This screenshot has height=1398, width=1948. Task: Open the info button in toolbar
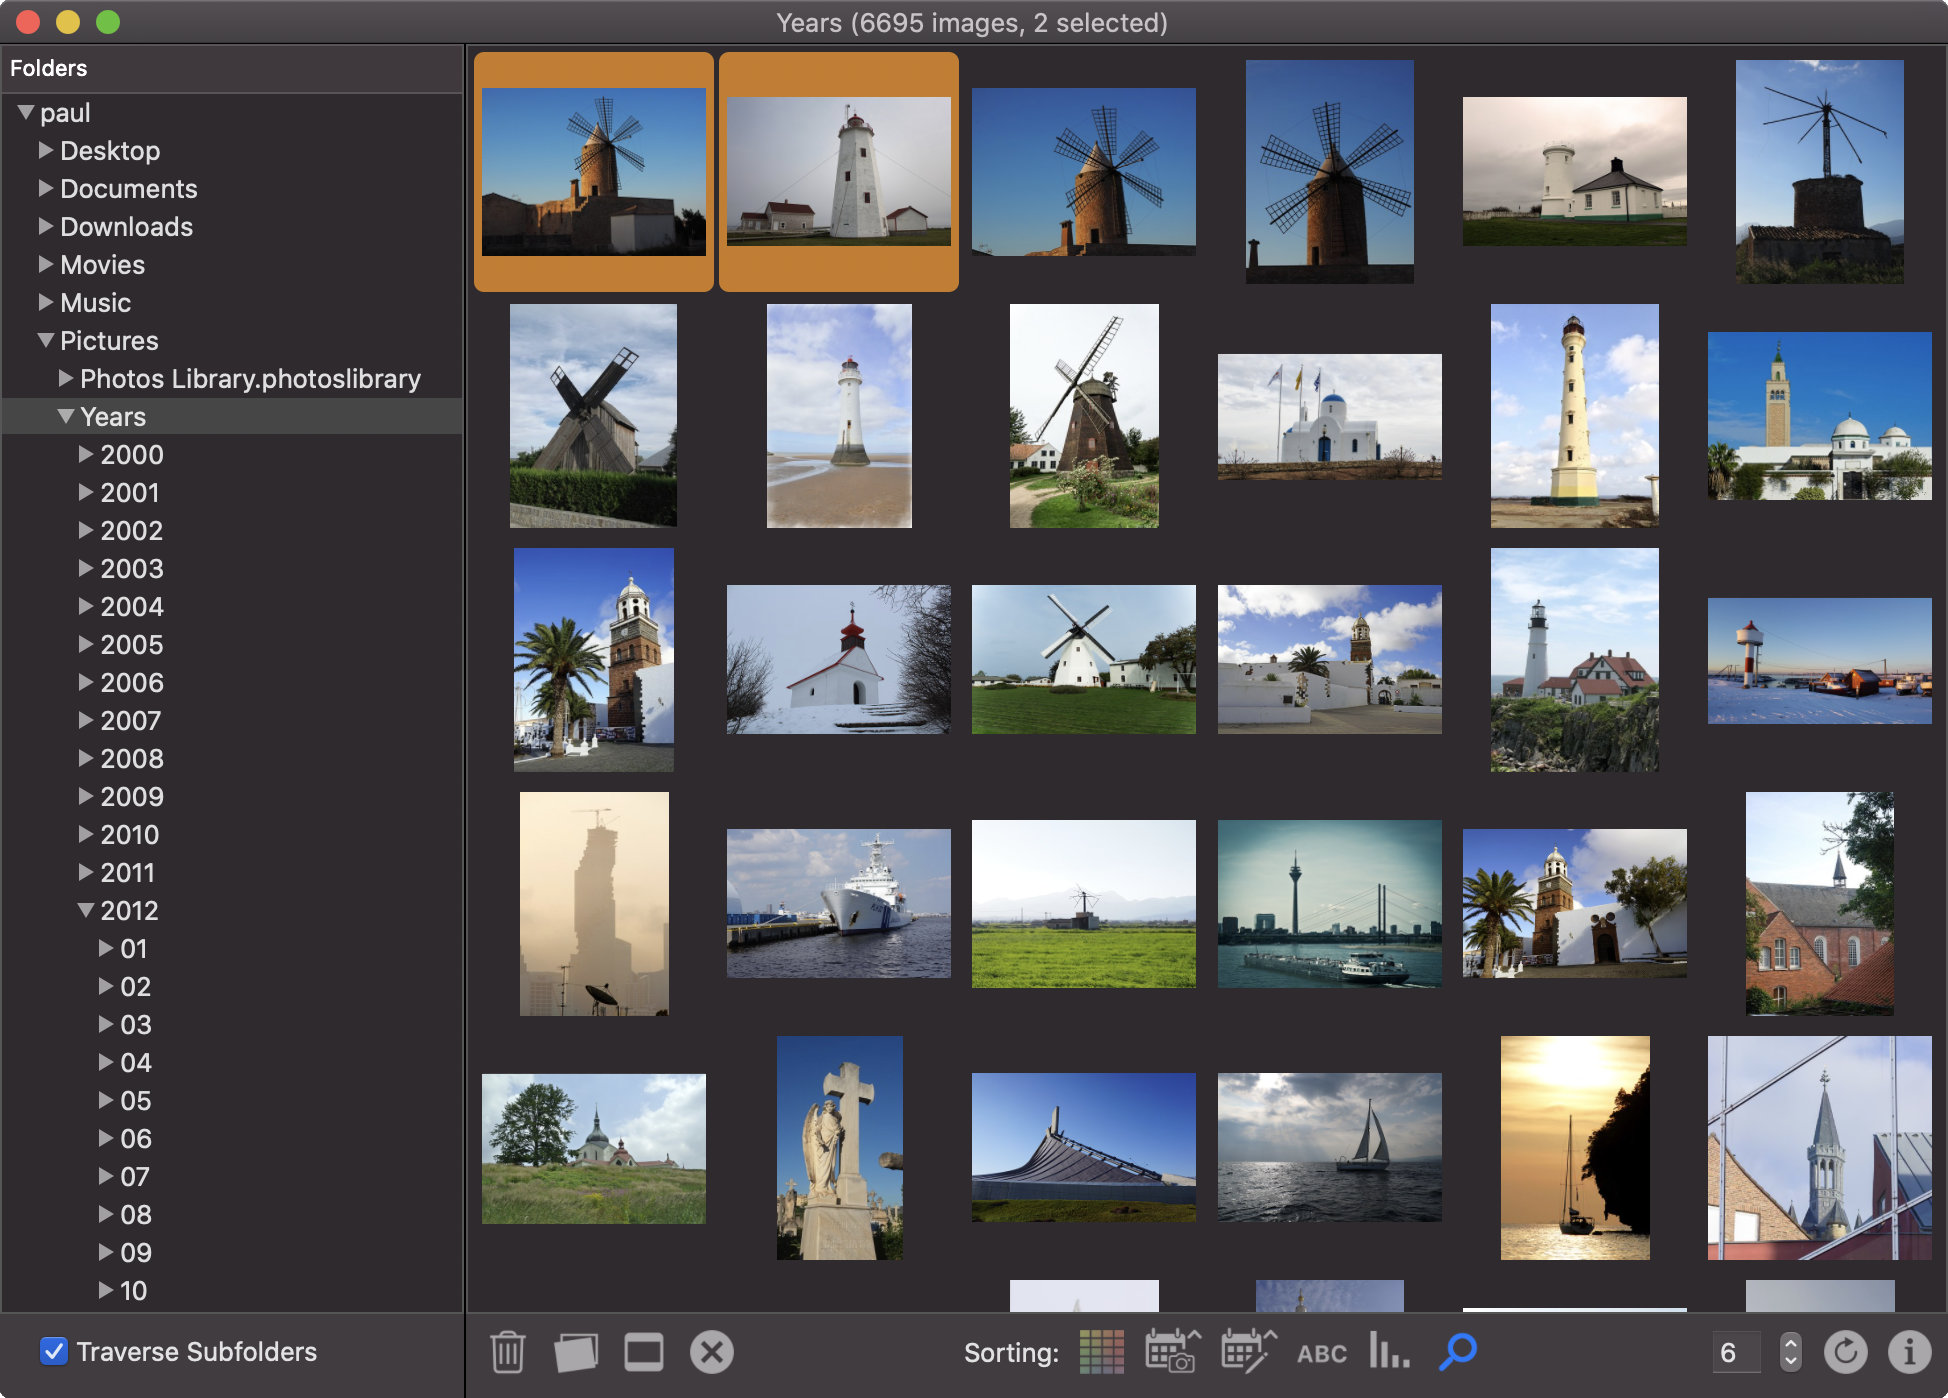[x=1909, y=1352]
